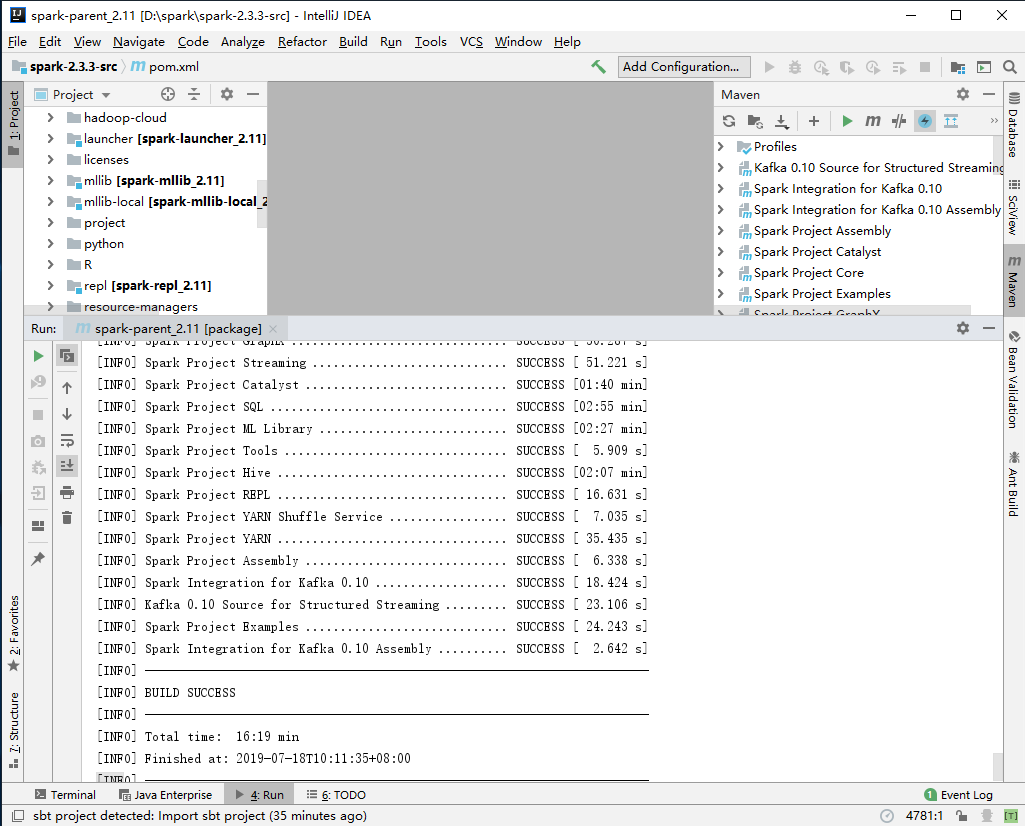Rerun the spark-parent_2.11 build
Image resolution: width=1025 pixels, height=826 pixels.
(37, 355)
